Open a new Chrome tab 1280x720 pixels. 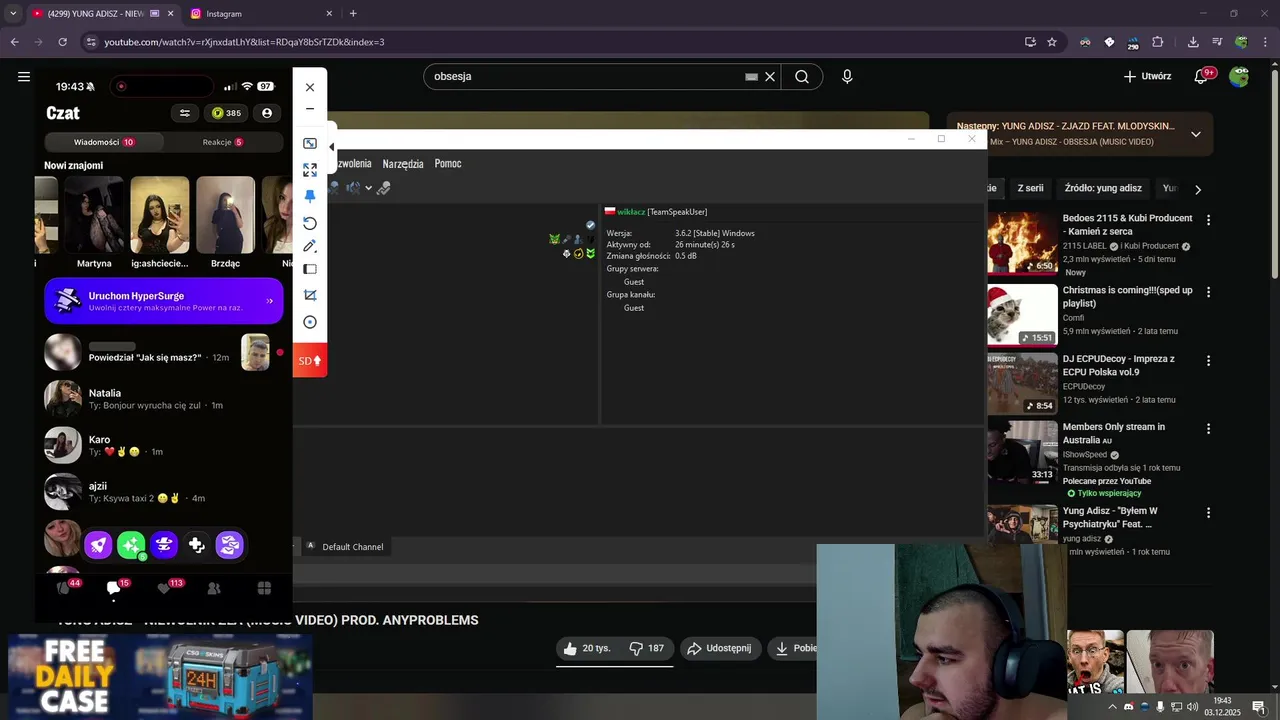[x=353, y=14]
